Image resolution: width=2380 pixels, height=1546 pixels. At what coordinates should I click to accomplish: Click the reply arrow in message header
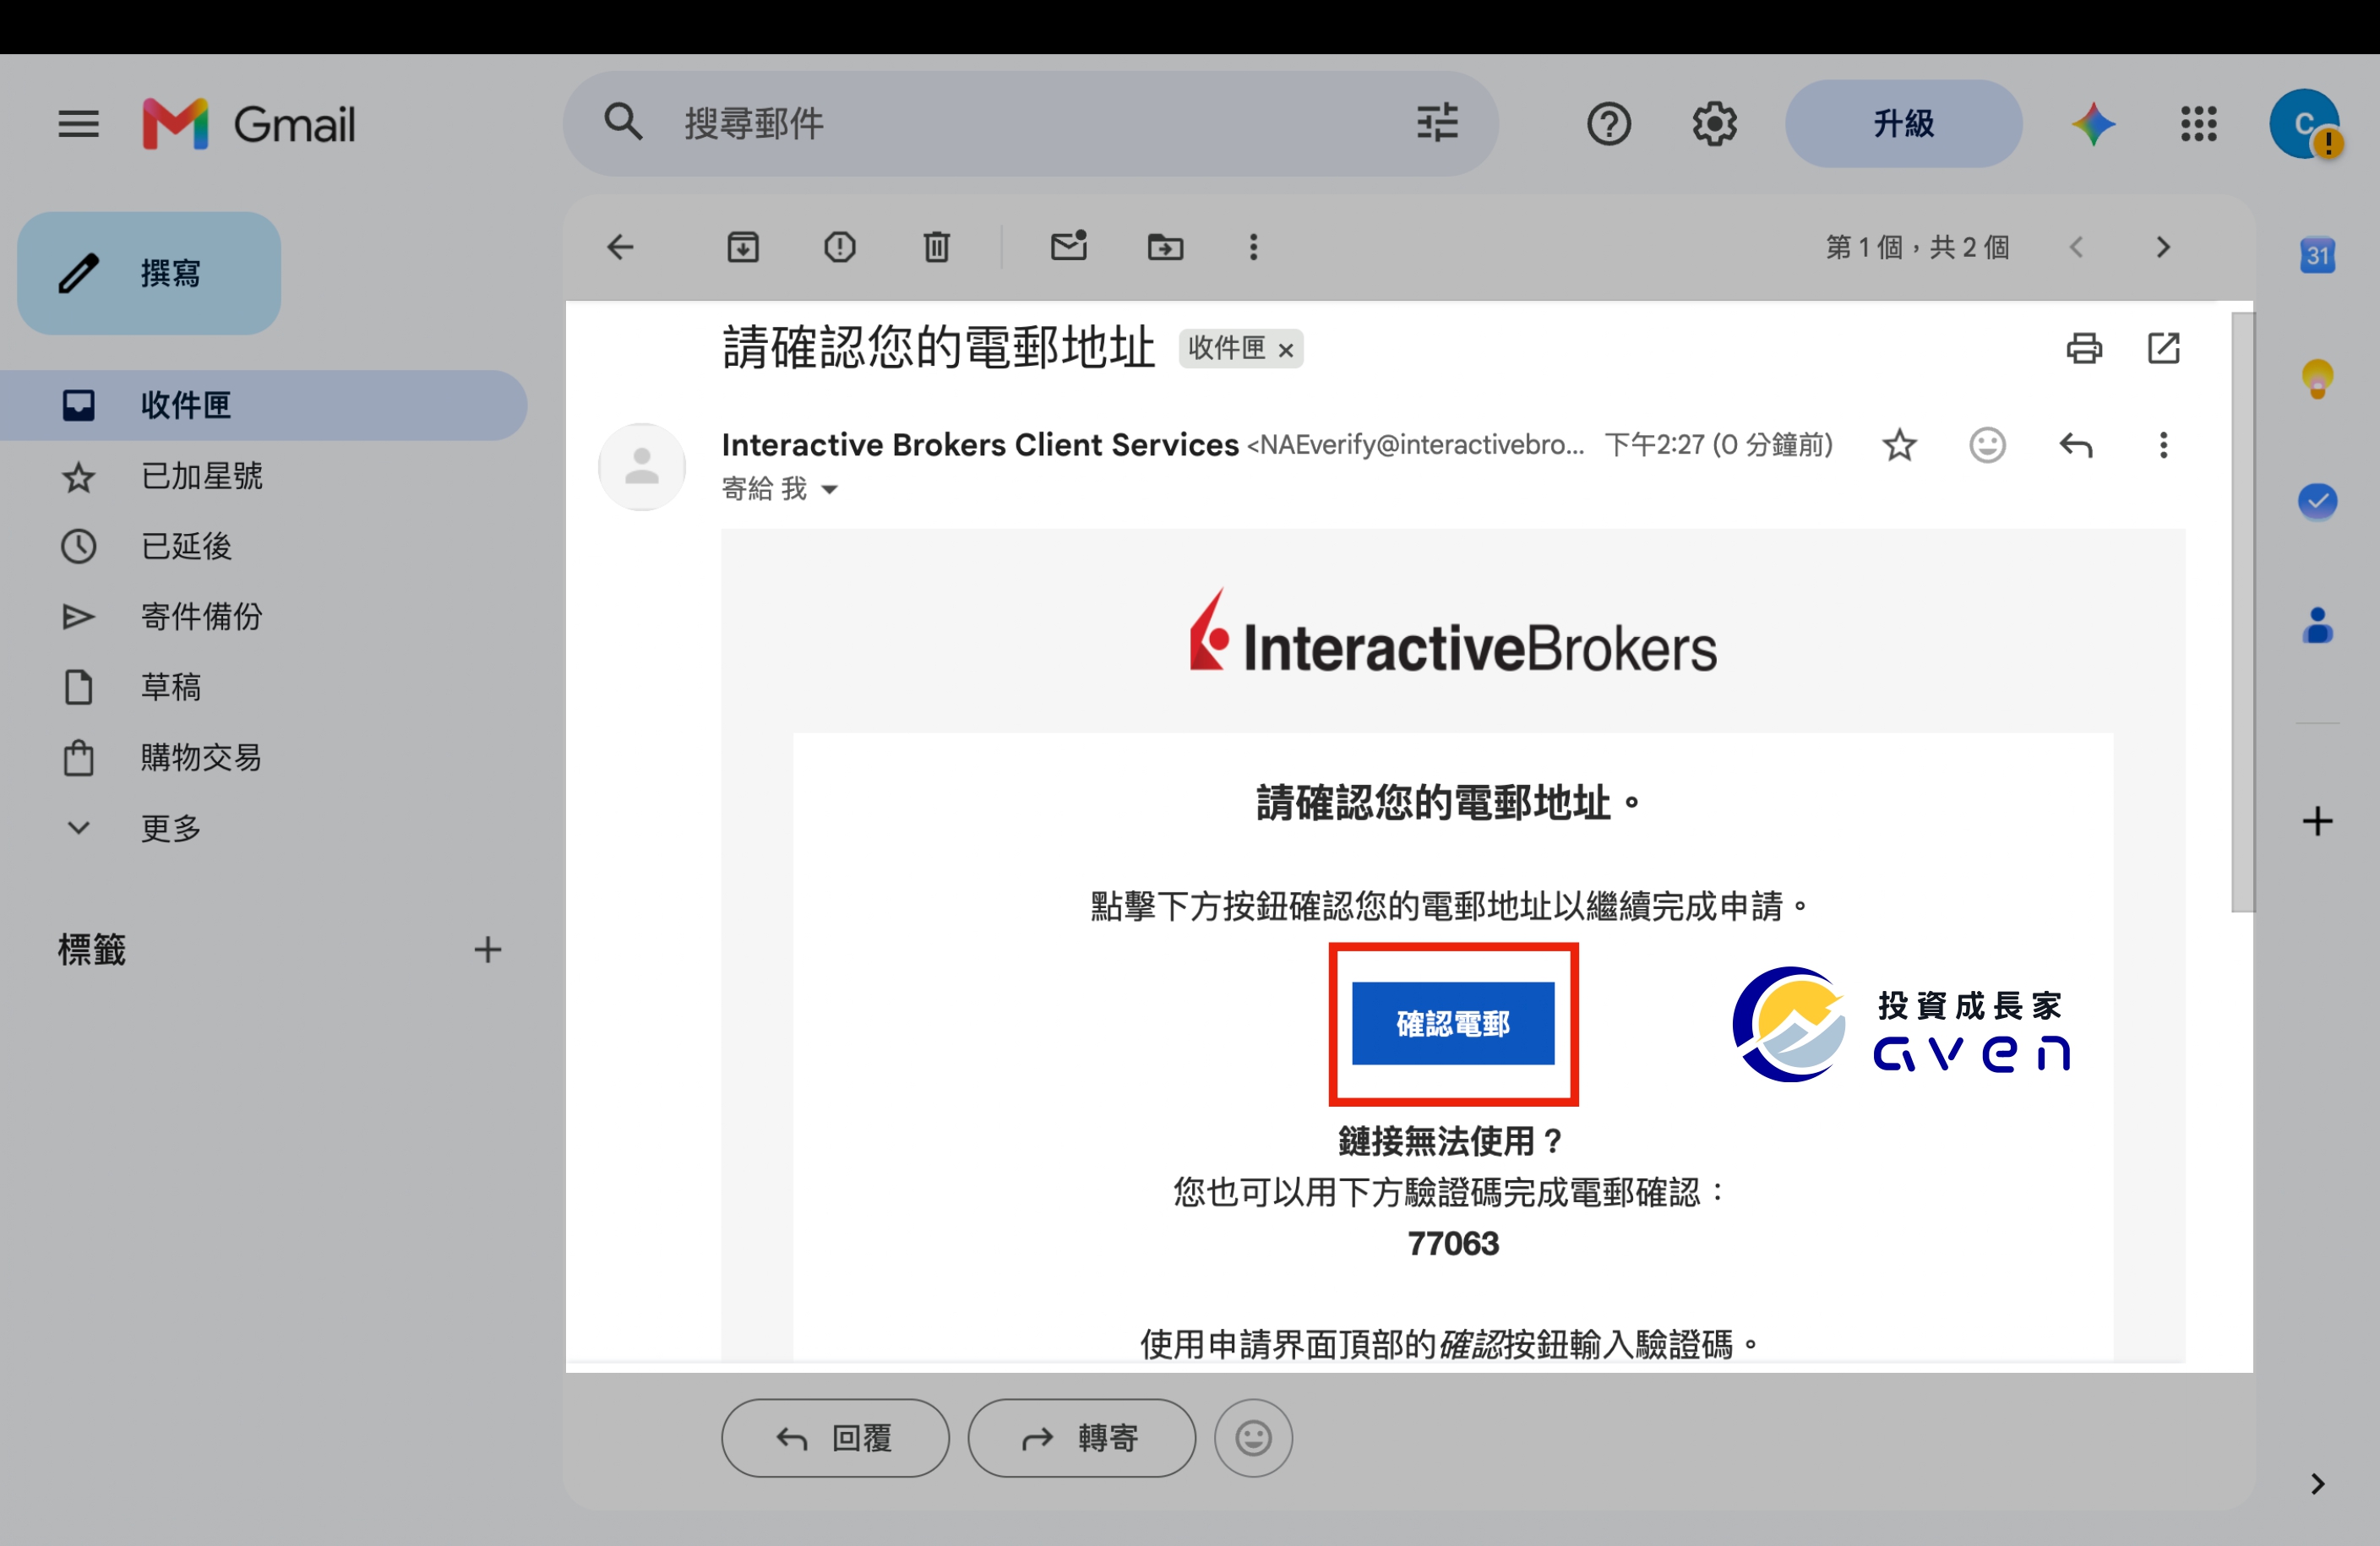(x=2075, y=445)
